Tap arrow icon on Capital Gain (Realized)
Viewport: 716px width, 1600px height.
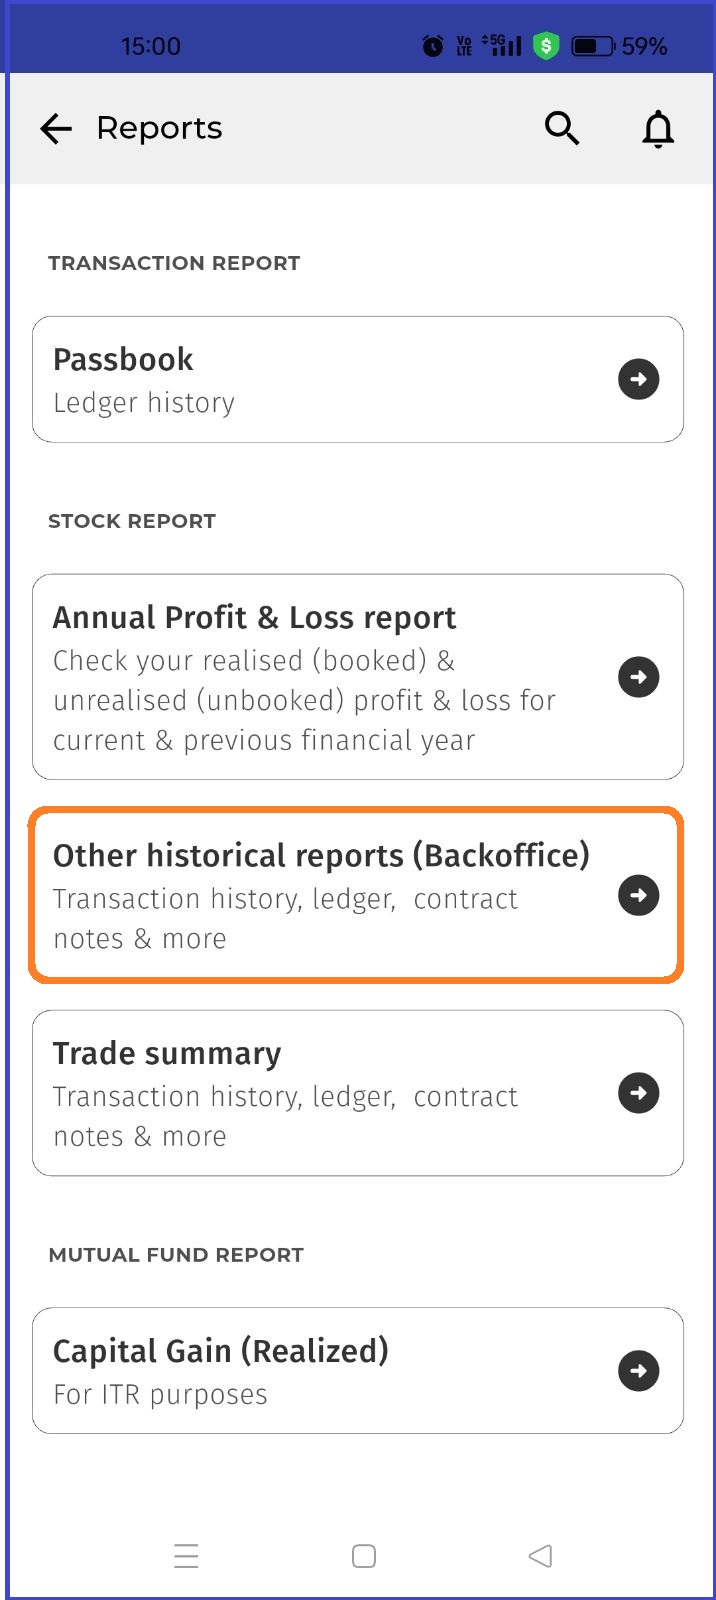(x=639, y=1371)
